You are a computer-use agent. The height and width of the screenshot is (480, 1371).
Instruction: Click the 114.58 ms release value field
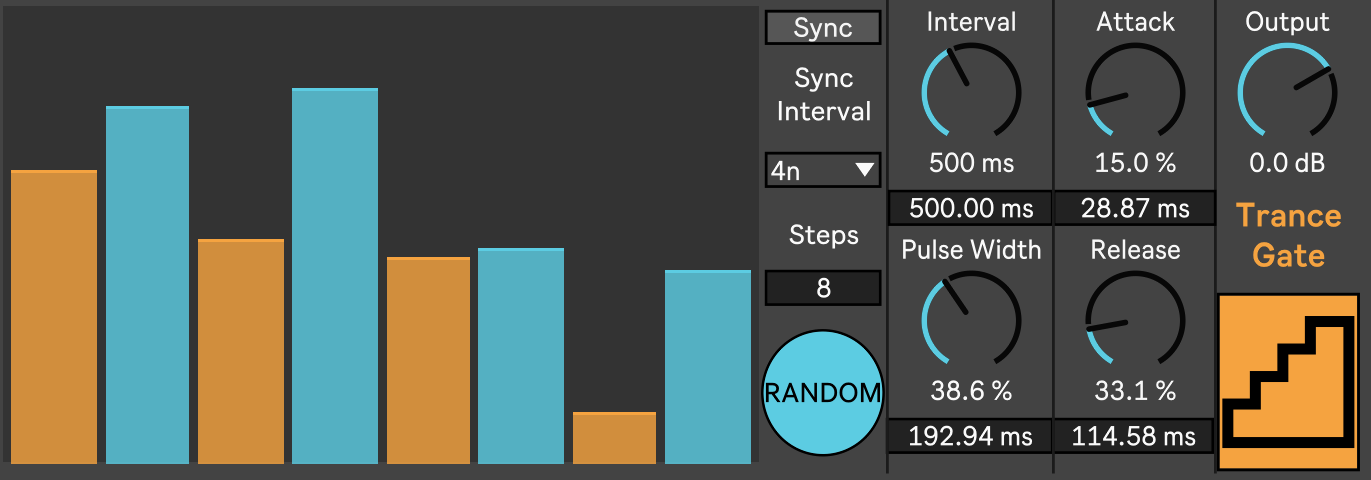coord(1135,436)
